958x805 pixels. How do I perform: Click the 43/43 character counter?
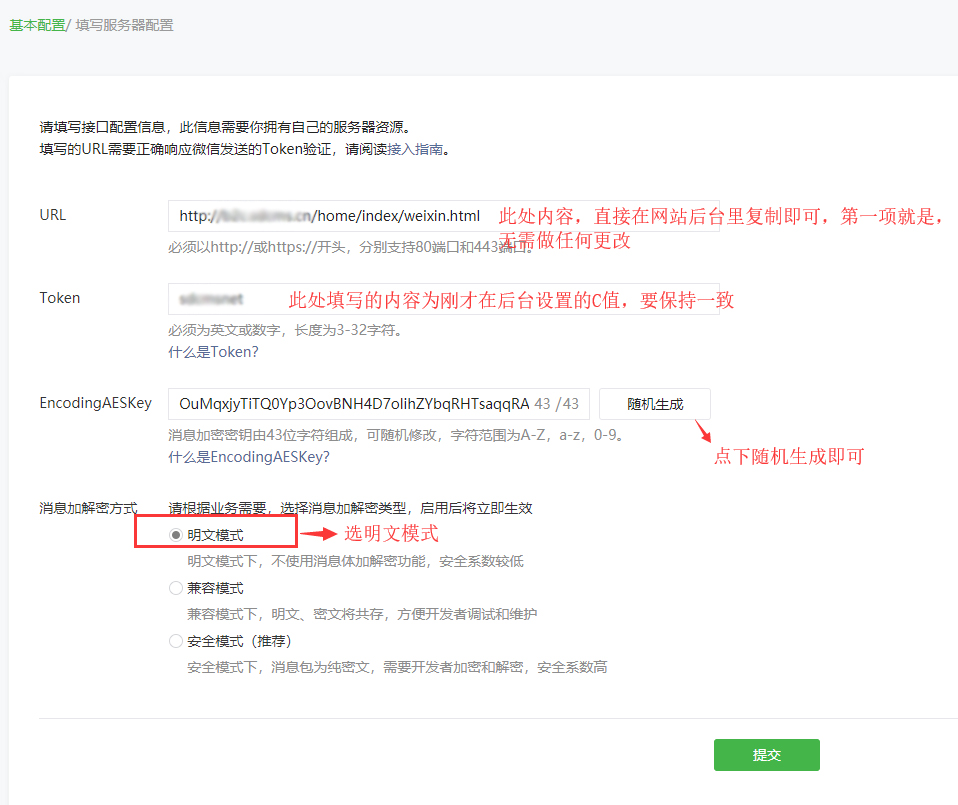point(557,404)
